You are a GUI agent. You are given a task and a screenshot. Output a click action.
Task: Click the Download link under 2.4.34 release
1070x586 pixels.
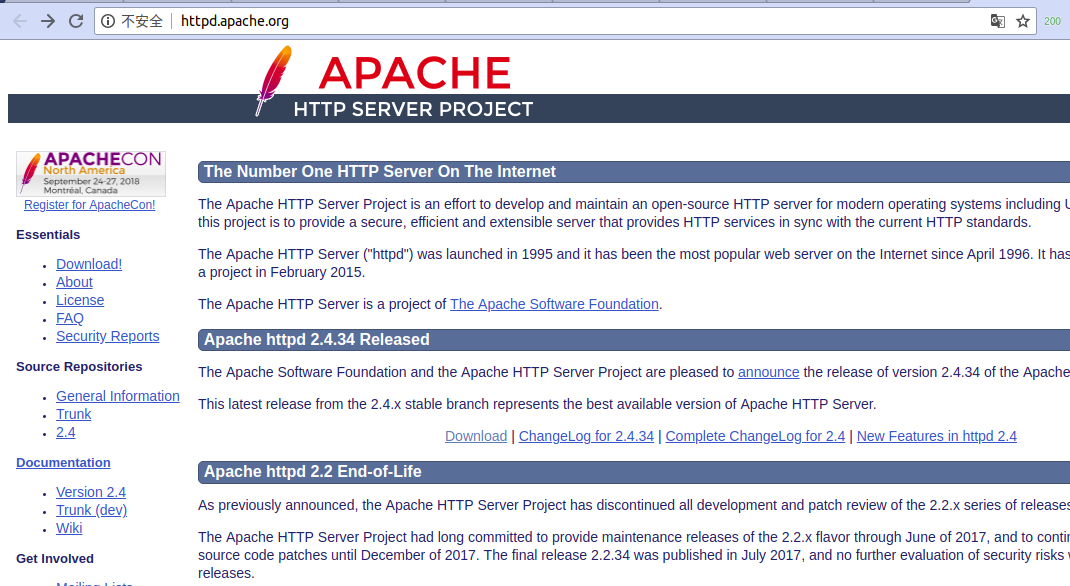[476, 436]
